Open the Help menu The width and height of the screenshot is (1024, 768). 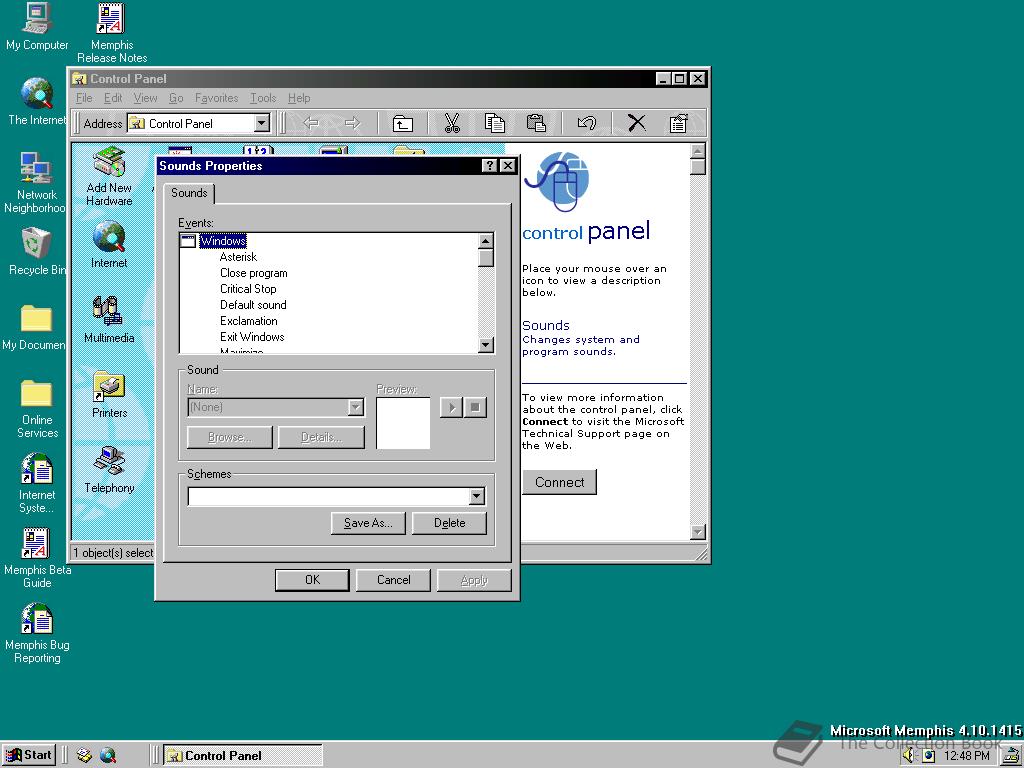299,98
